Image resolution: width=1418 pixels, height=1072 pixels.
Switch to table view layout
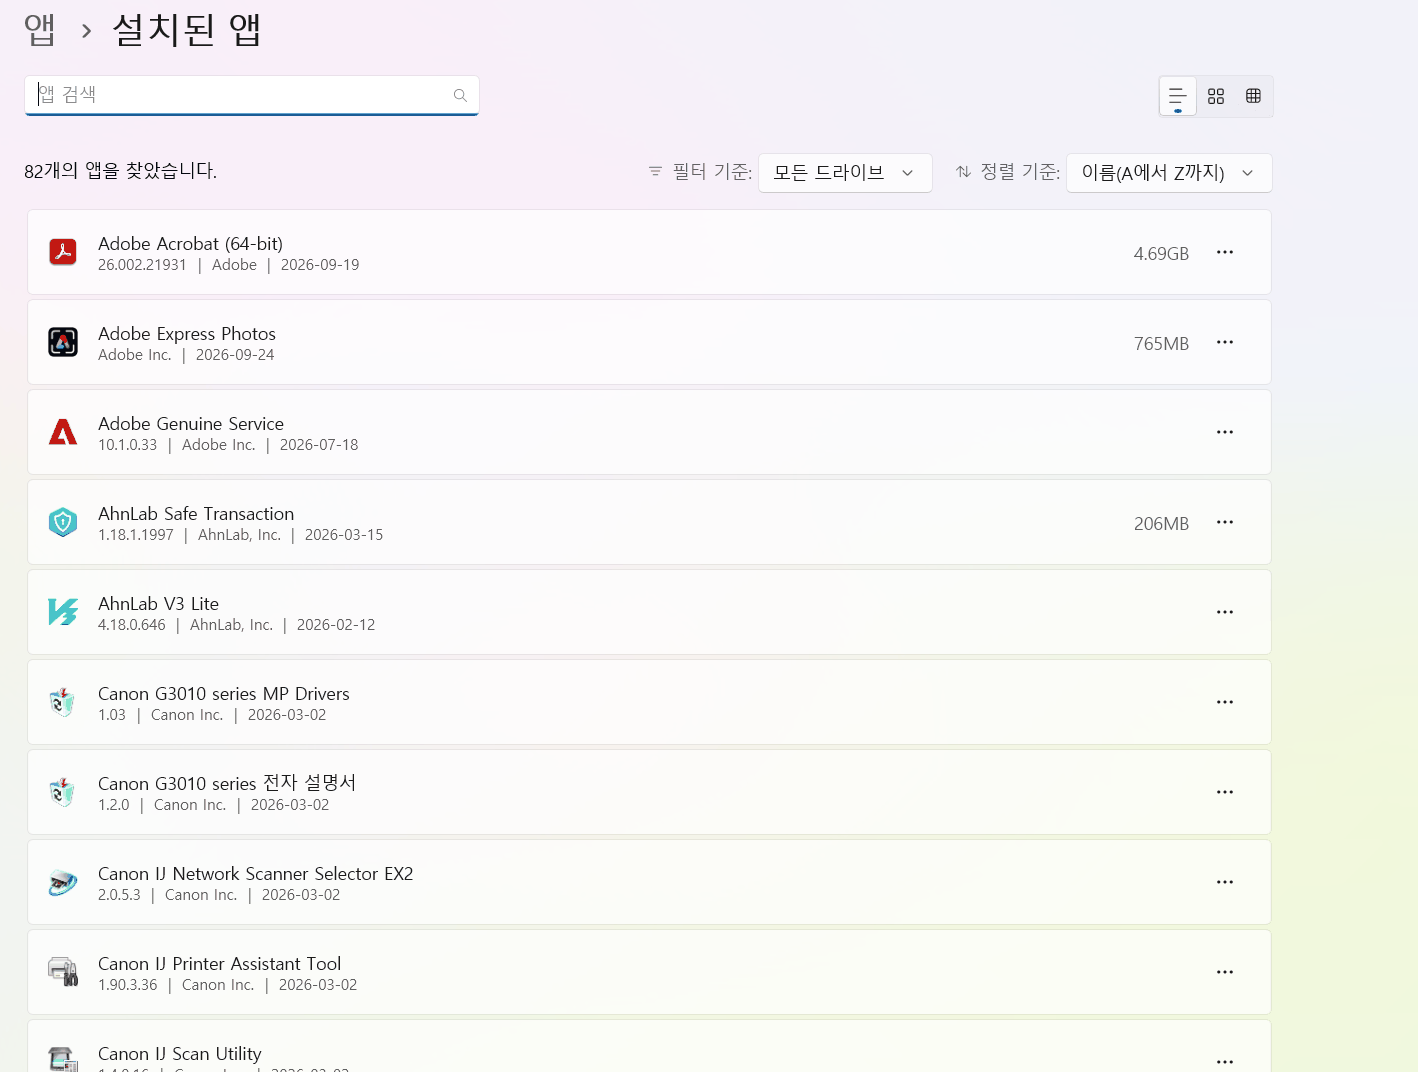1253,96
